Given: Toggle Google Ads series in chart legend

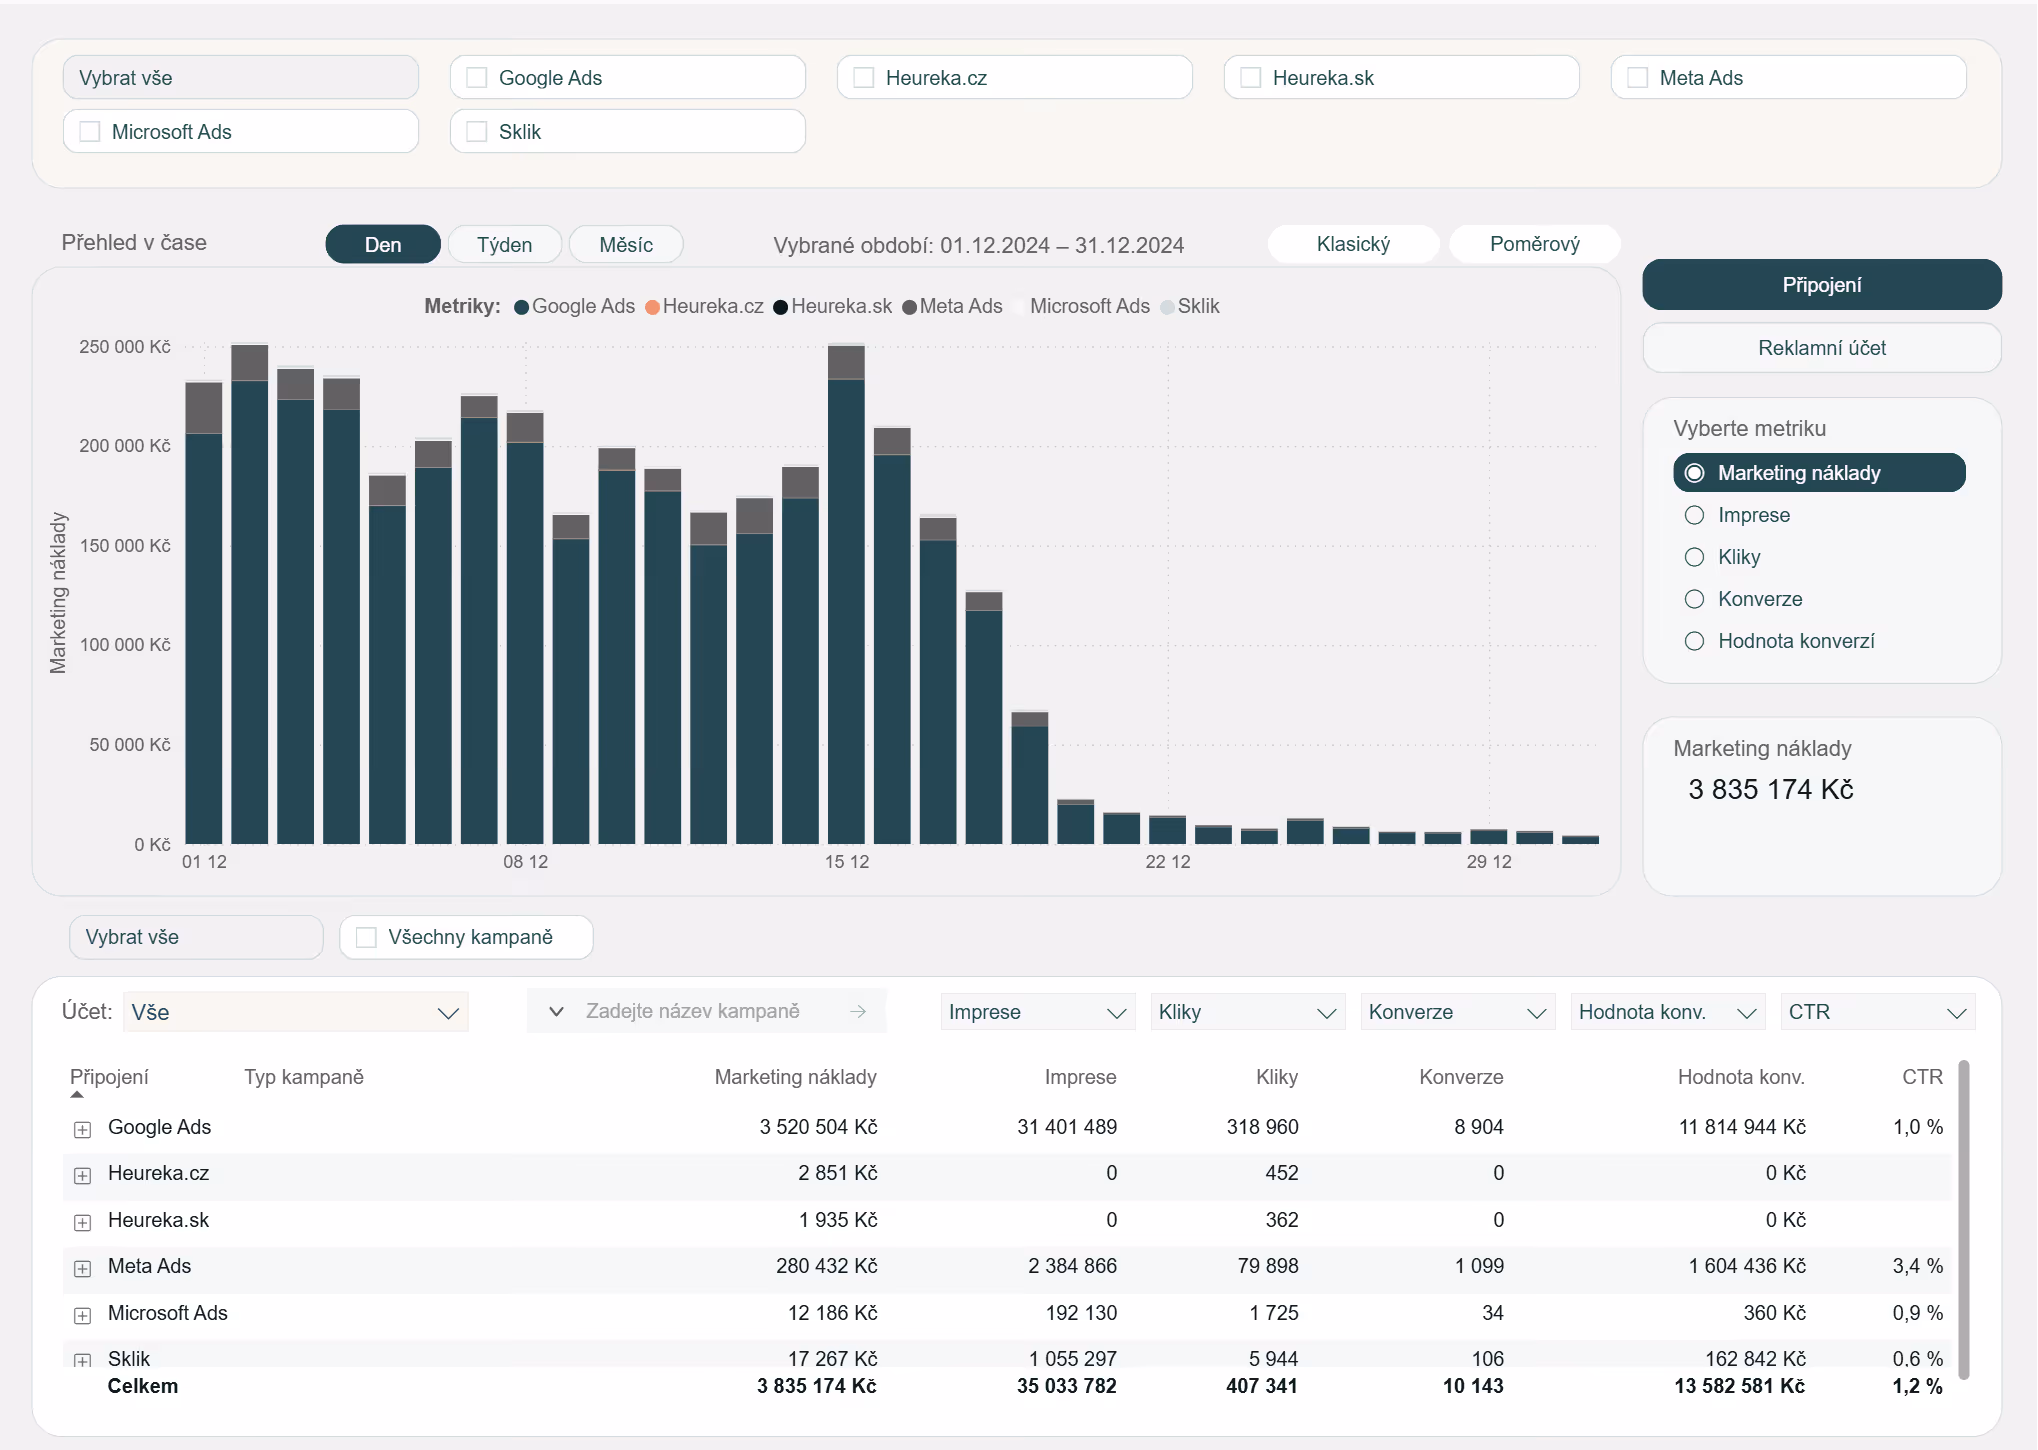Looking at the screenshot, I should point(575,306).
